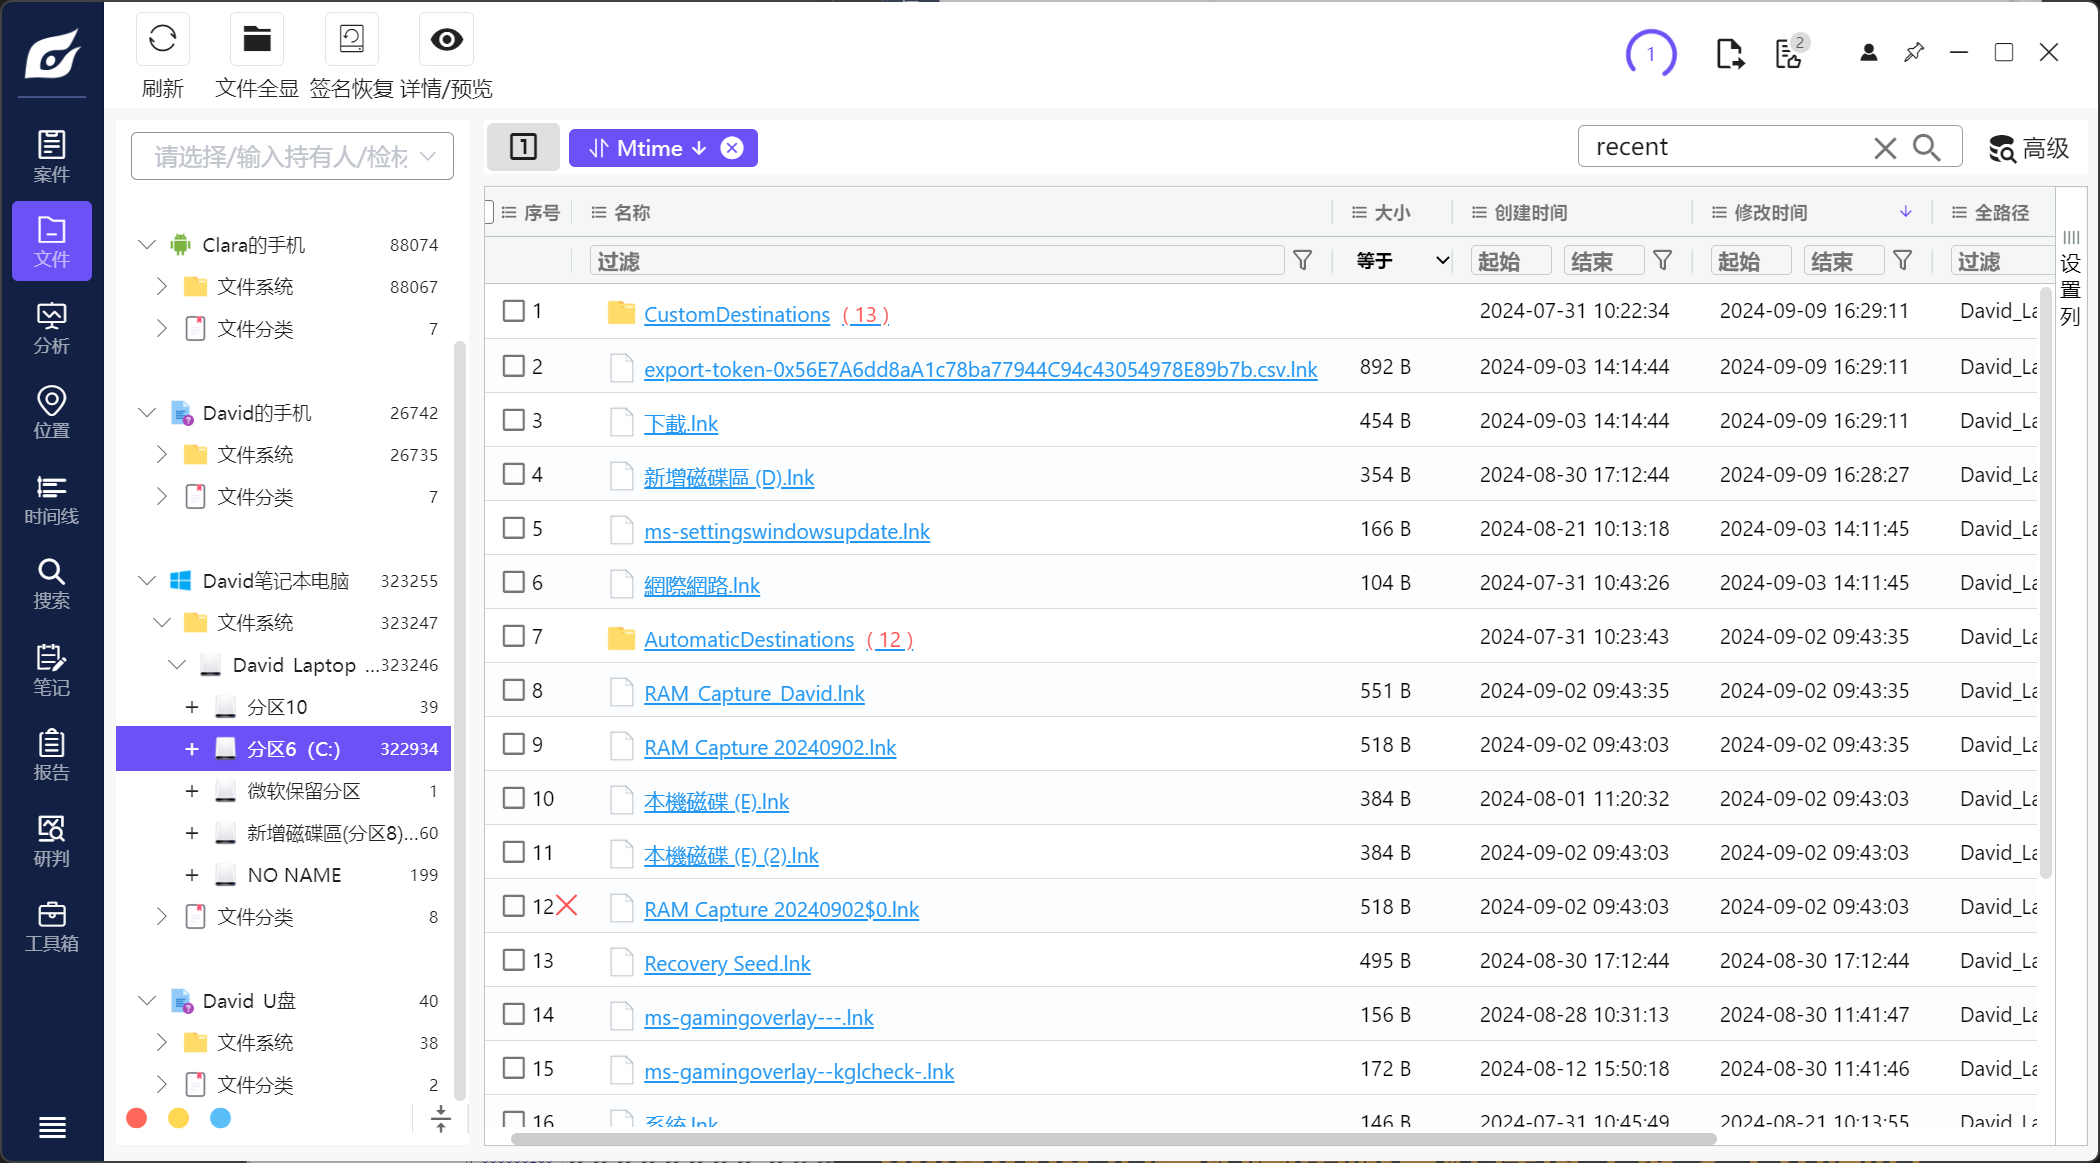Expand the 分区10 partition node

coord(192,707)
